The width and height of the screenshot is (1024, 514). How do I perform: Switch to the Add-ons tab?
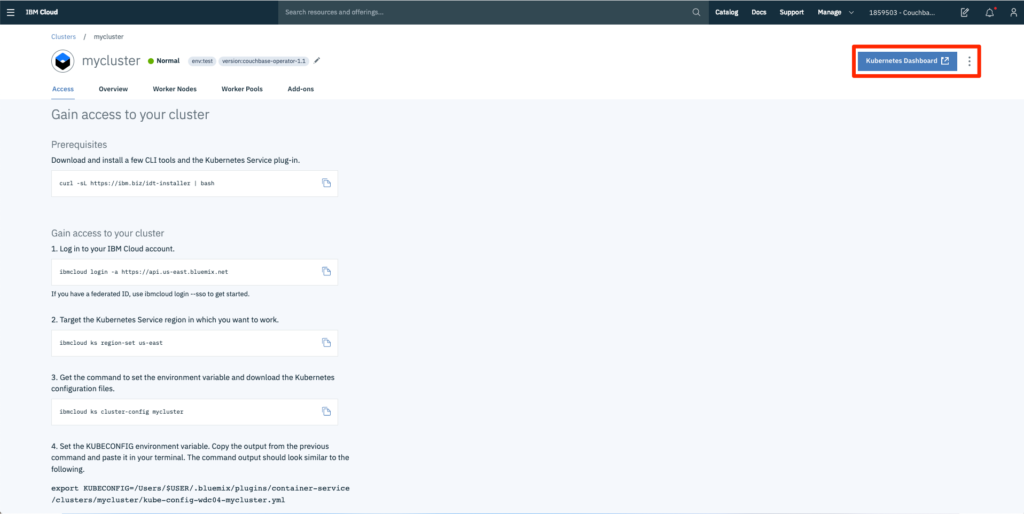pyautogui.click(x=300, y=89)
